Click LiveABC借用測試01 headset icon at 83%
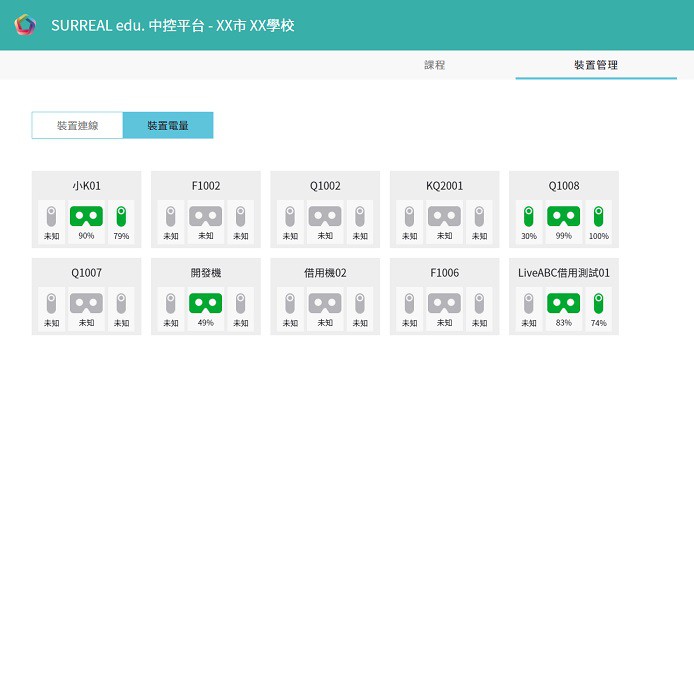Screen dimensions: 694x700 click(564, 303)
